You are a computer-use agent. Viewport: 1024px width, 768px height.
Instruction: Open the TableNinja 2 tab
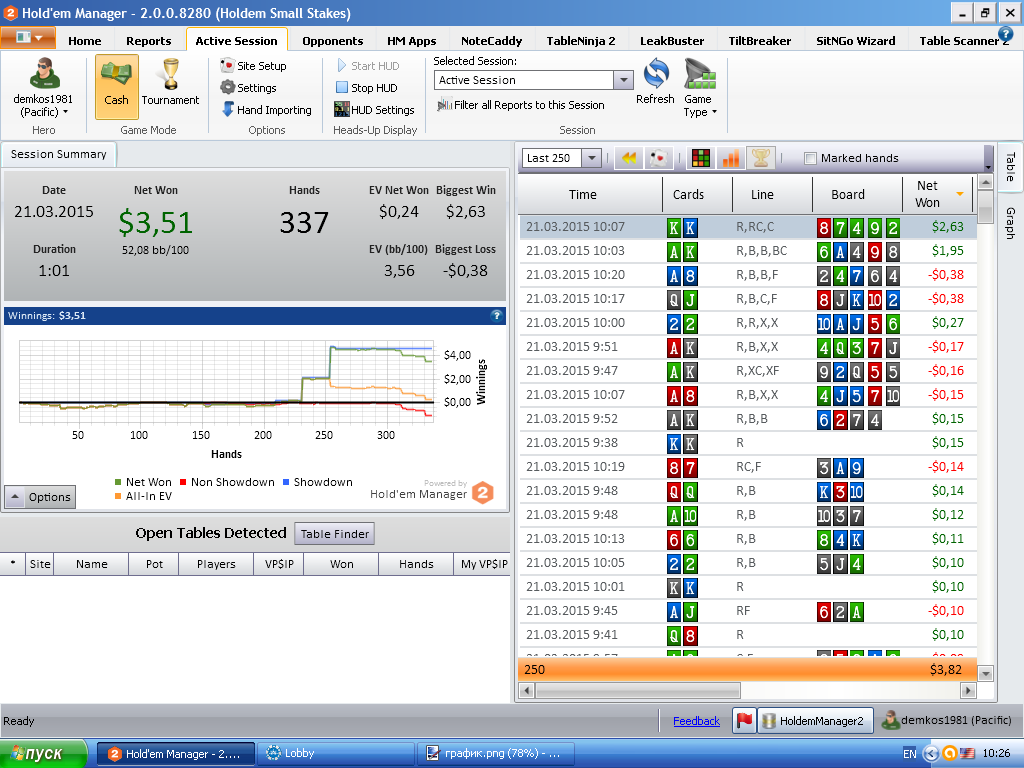581,40
